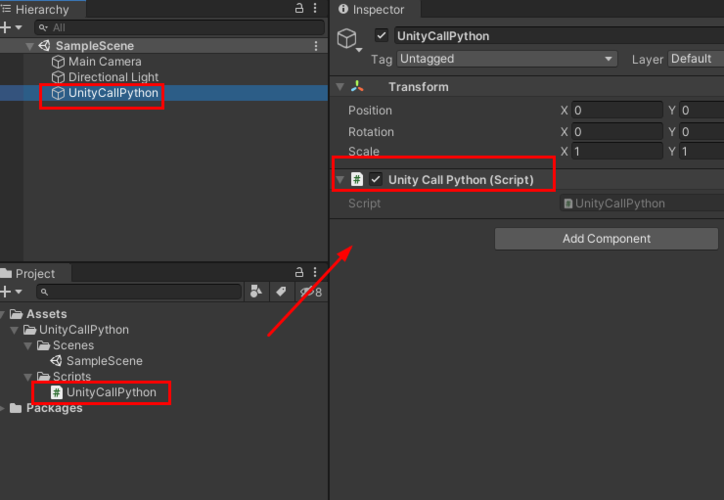Select UnityCallPython object in Hierarchy
The width and height of the screenshot is (724, 500).
point(113,93)
